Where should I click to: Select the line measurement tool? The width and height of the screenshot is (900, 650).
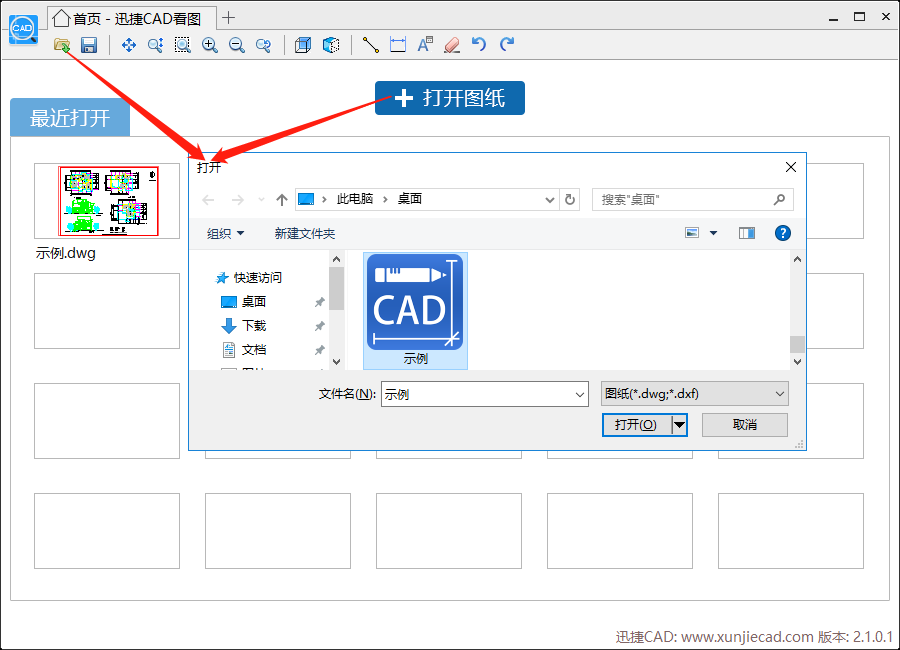click(x=371, y=45)
